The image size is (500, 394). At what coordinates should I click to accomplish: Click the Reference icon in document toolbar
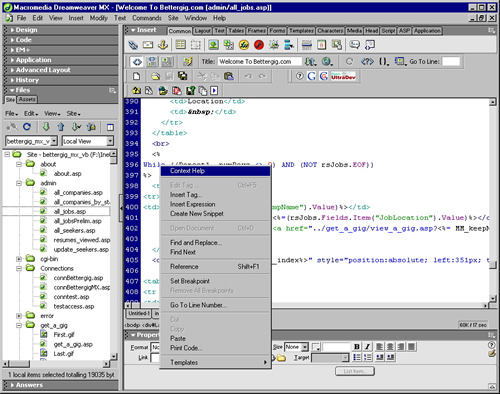[x=367, y=62]
